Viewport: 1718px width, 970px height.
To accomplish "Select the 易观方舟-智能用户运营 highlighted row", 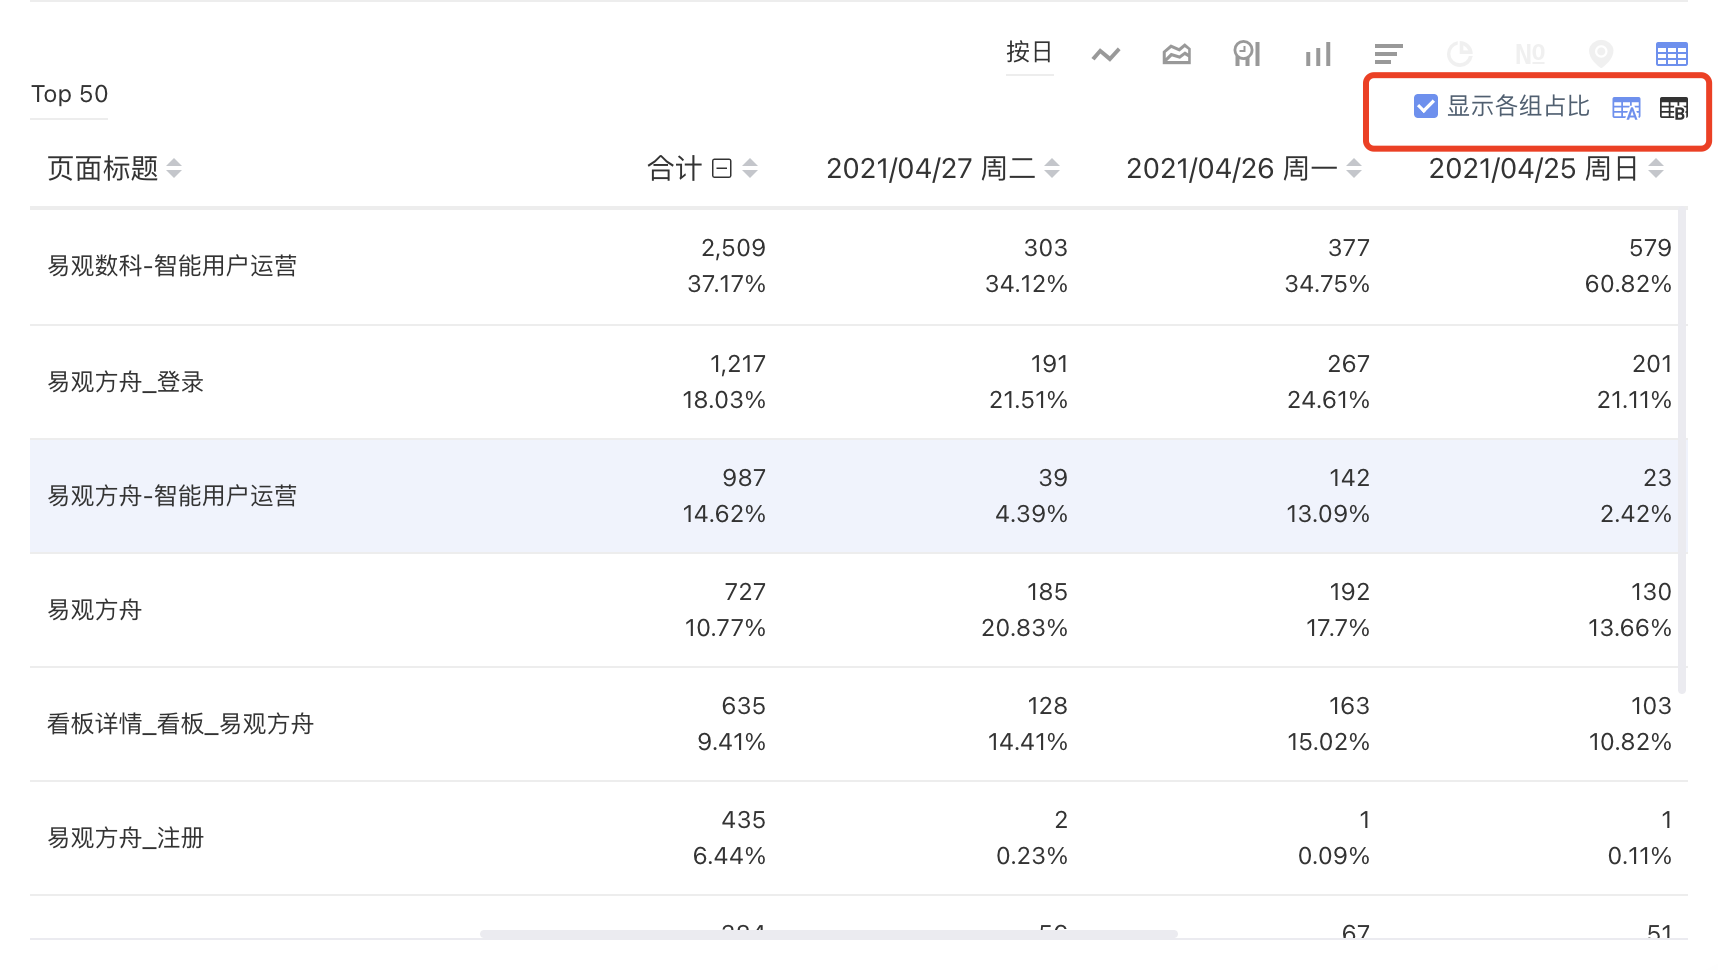I will 857,496.
